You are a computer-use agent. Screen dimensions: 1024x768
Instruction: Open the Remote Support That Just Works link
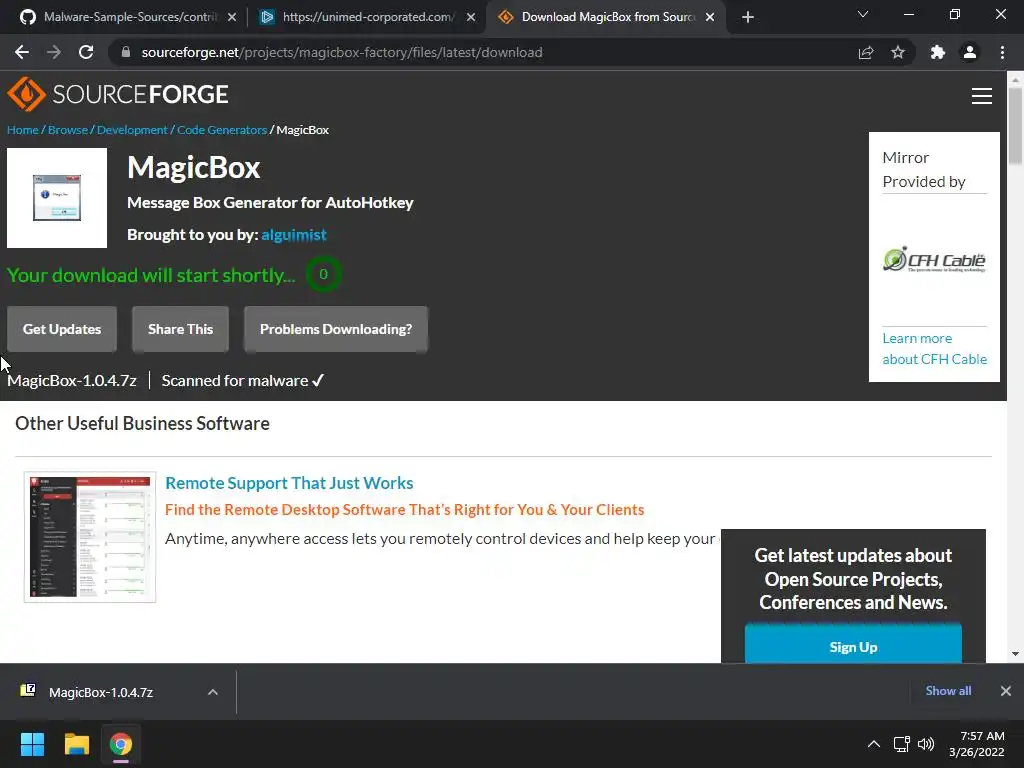pos(289,483)
